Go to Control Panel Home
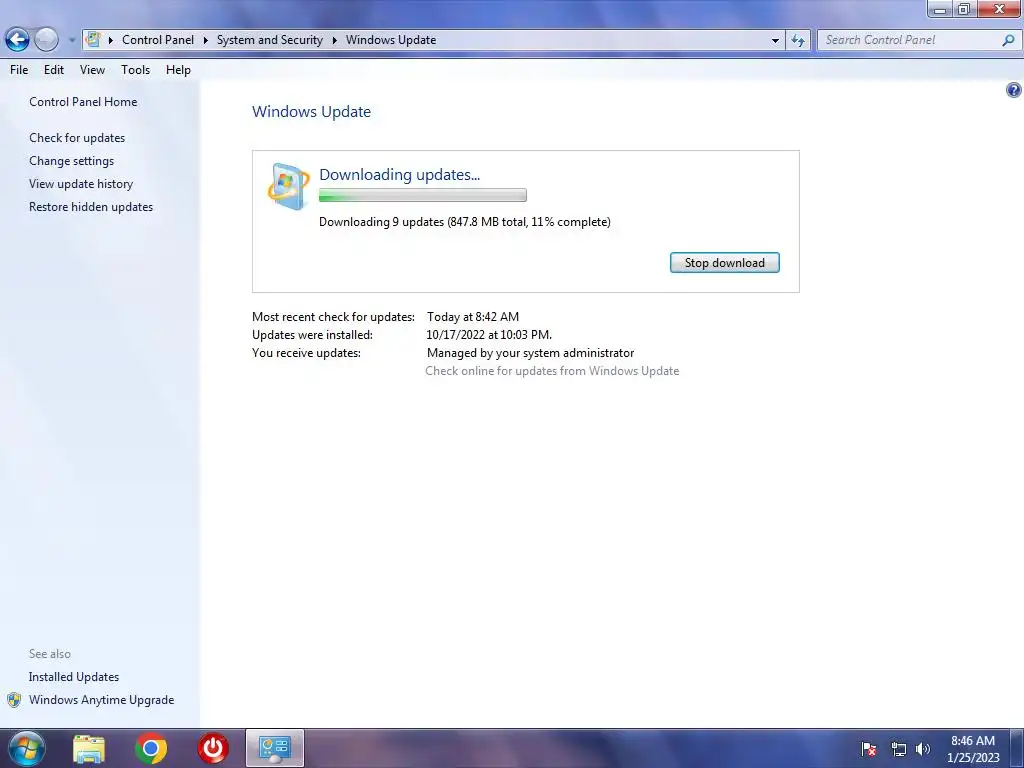Screen dimensions: 1024x768 83,102
